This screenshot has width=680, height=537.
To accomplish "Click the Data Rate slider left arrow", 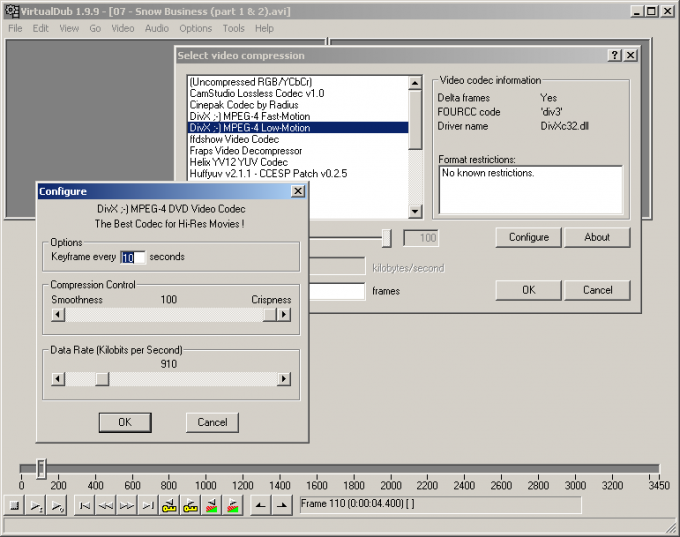I will [x=58, y=379].
